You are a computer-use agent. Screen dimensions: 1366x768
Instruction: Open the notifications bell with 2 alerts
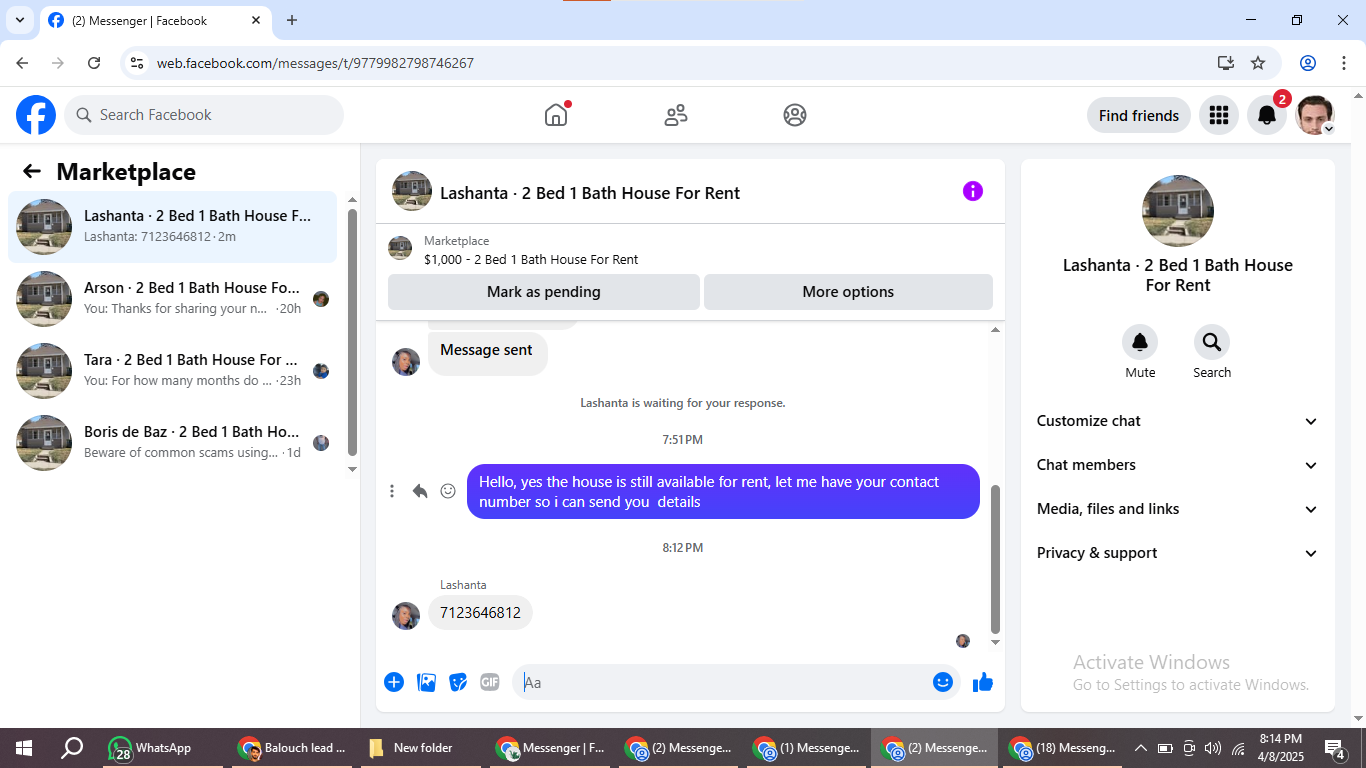pos(1267,115)
